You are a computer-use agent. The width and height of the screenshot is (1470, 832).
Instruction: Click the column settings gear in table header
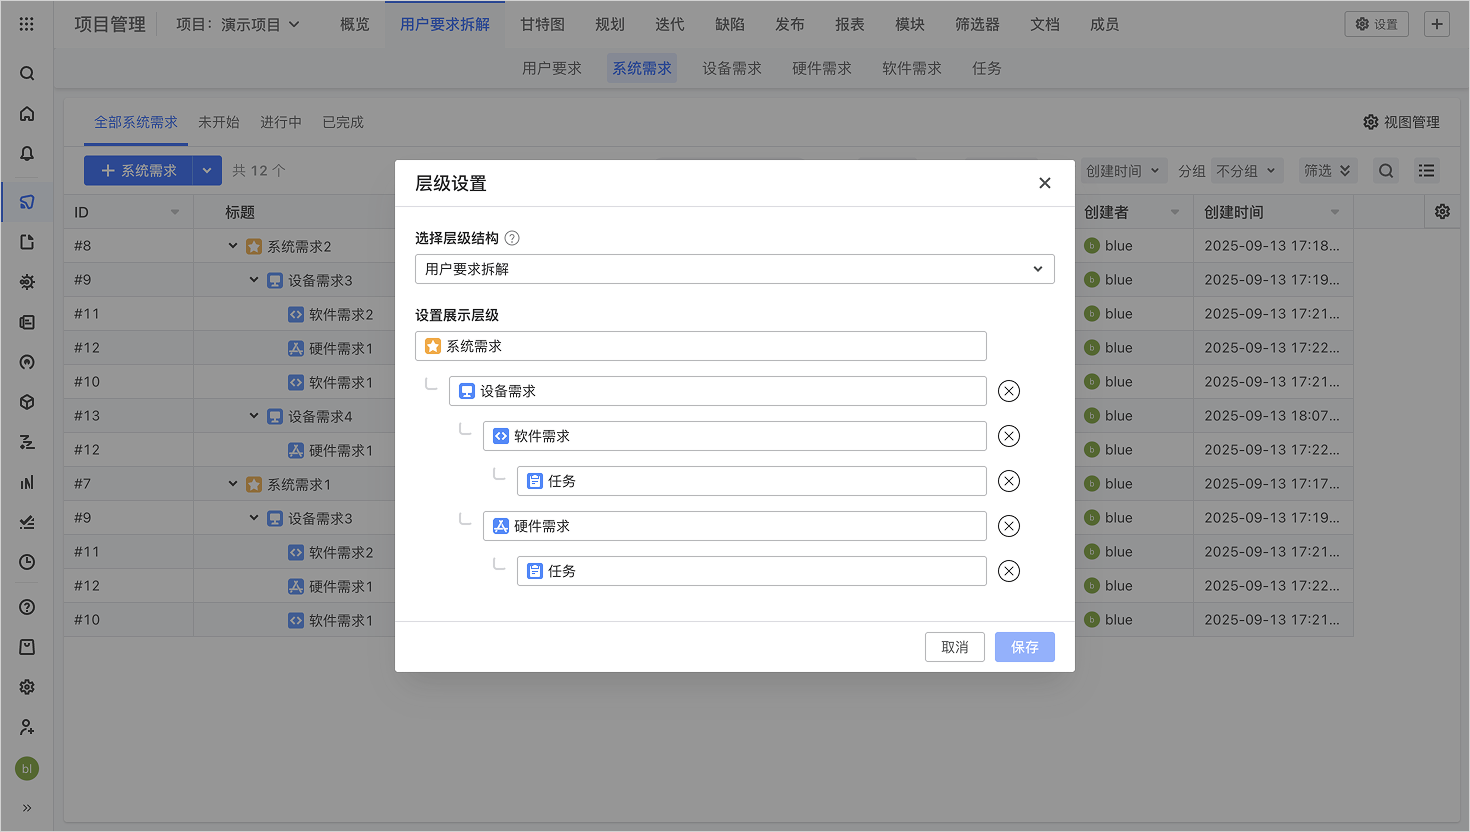click(1441, 211)
